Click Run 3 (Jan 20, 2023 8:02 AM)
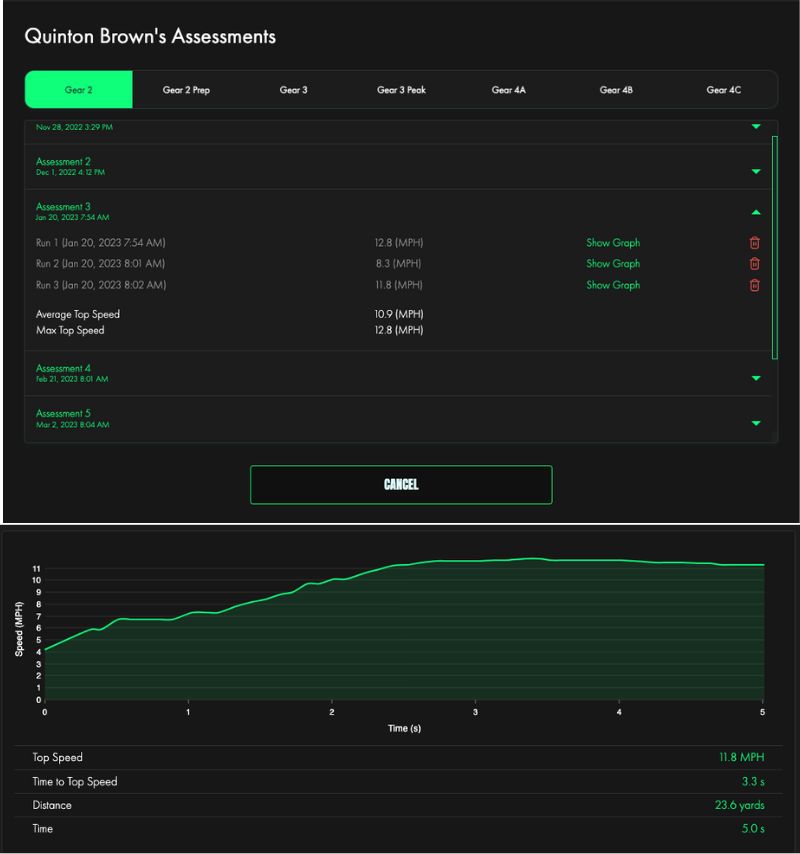800x854 pixels. pyautogui.click(x=101, y=285)
